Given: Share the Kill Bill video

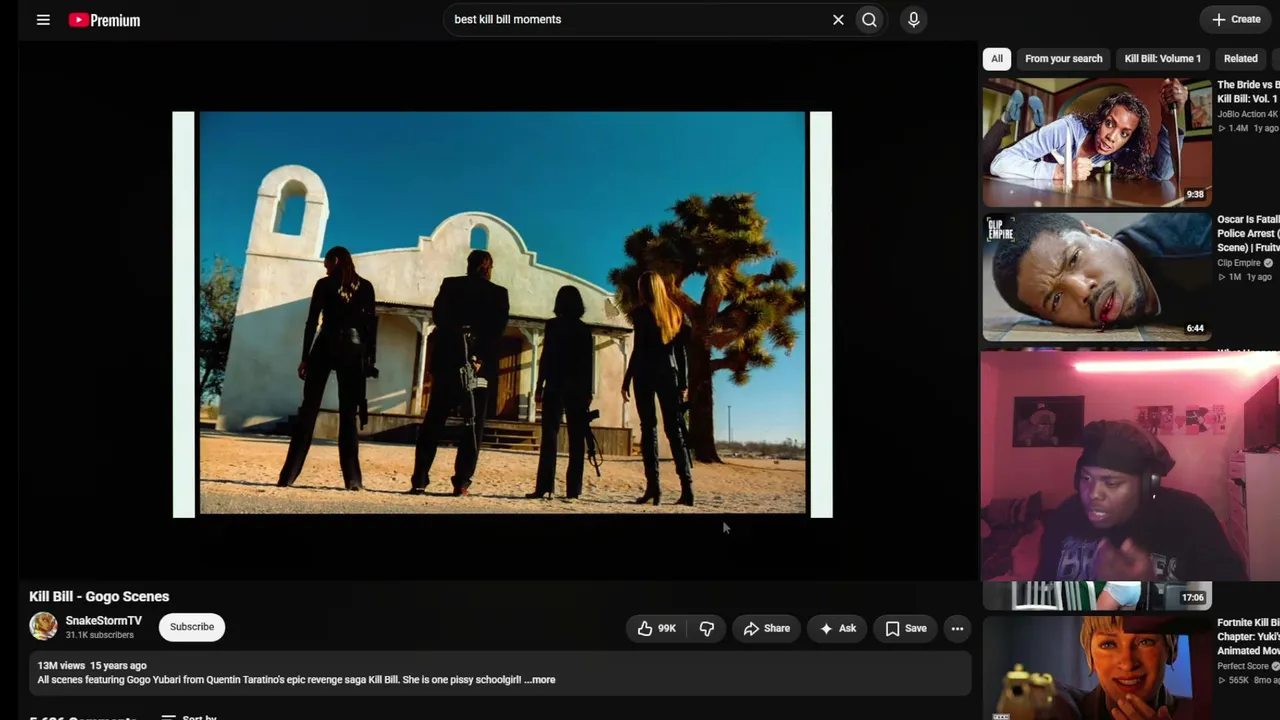Looking at the screenshot, I should pyautogui.click(x=767, y=628).
